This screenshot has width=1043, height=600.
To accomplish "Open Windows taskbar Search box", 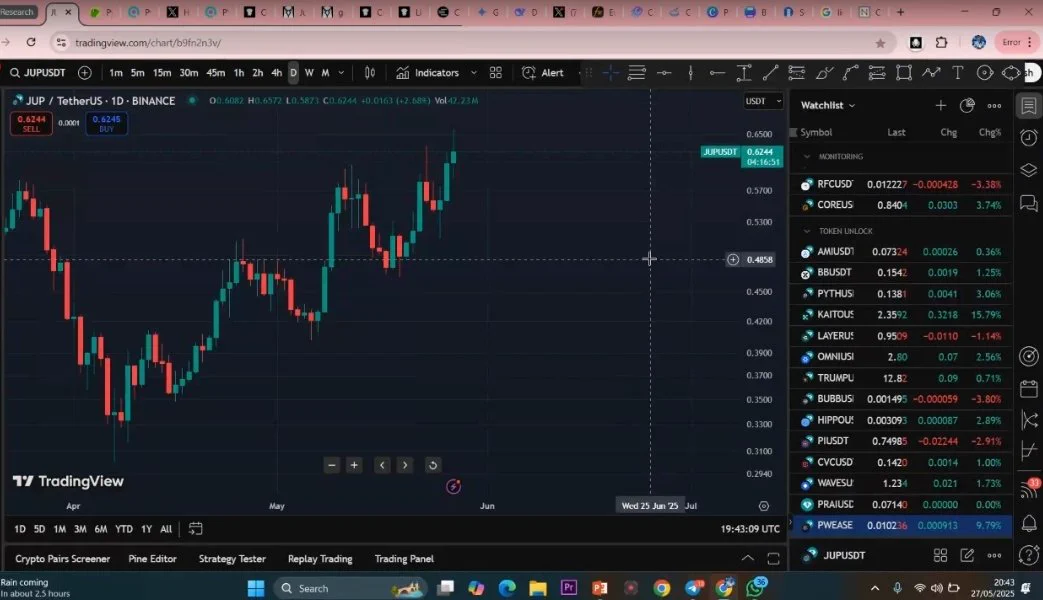I will 349,588.
